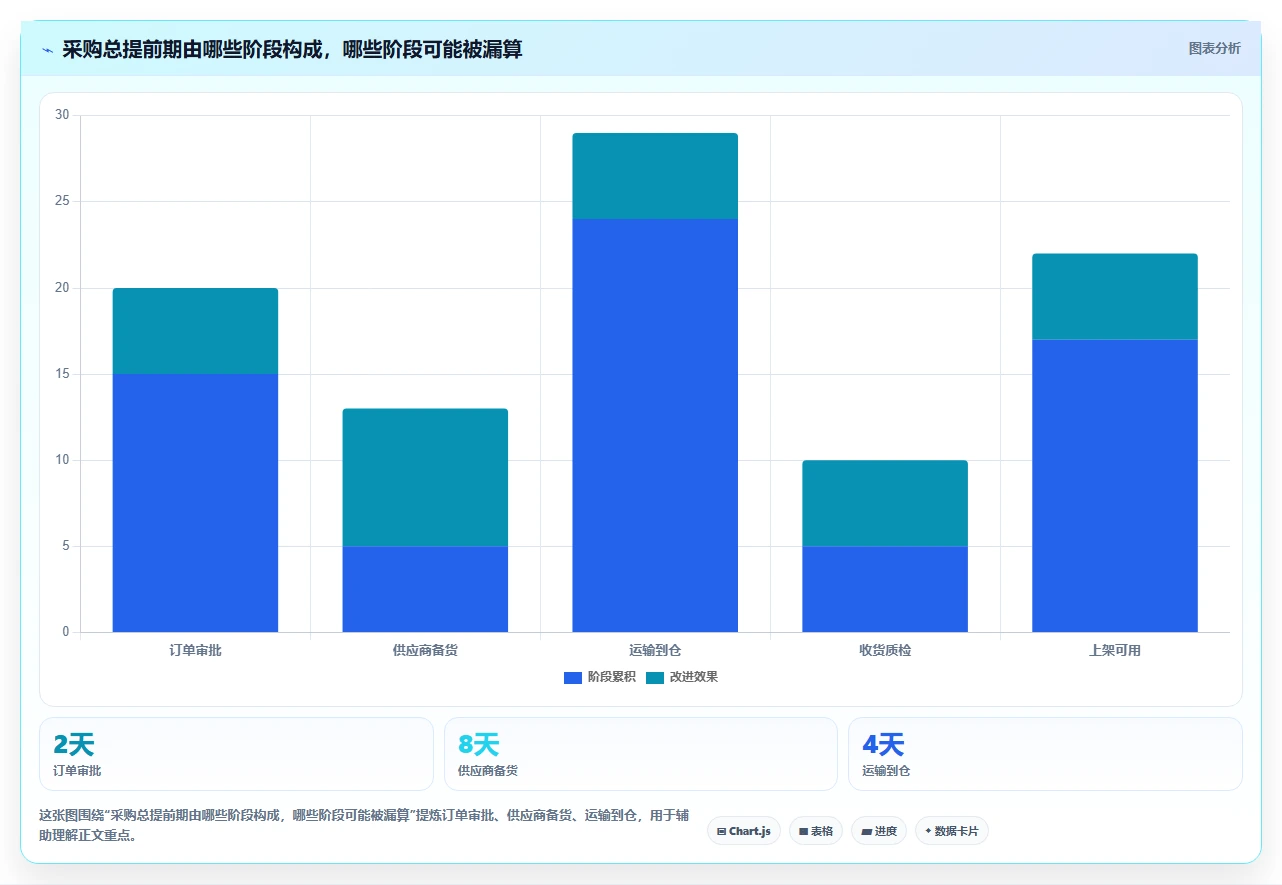This screenshot has height=885, width=1282.
Task: Click the teal 改进效果 legend color box
Action: pos(655,678)
